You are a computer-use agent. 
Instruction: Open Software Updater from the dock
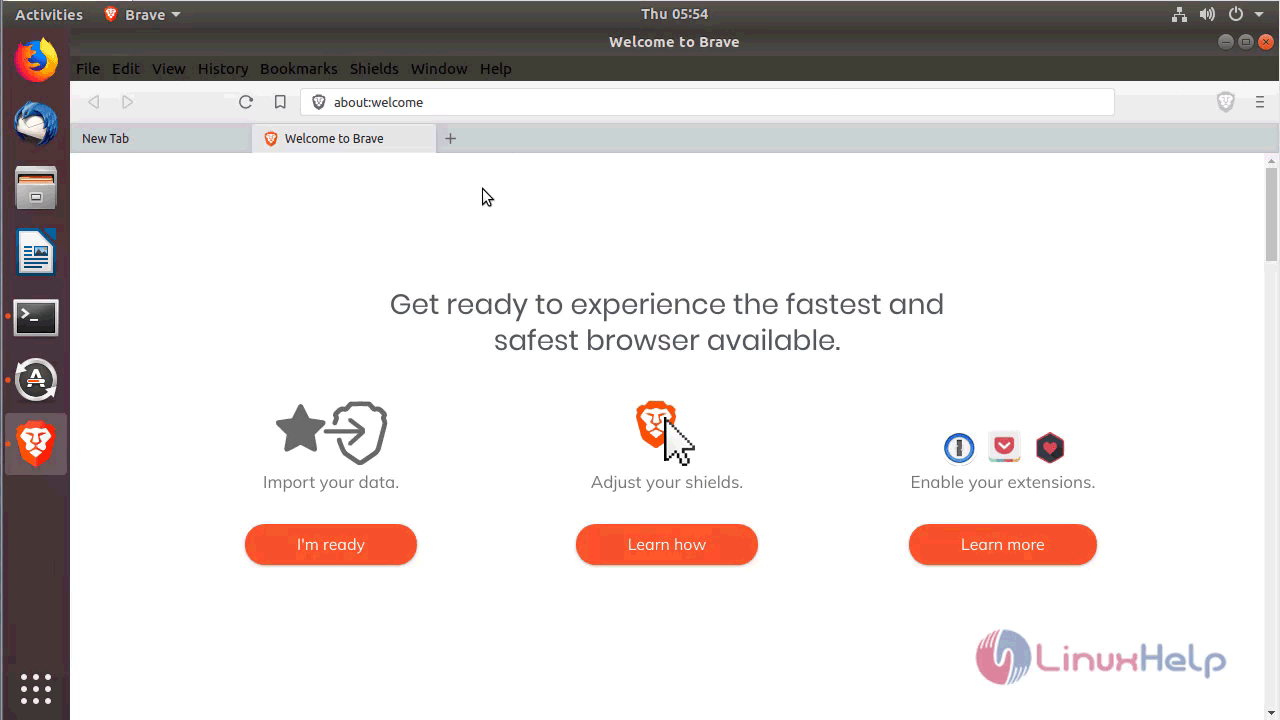tap(36, 380)
